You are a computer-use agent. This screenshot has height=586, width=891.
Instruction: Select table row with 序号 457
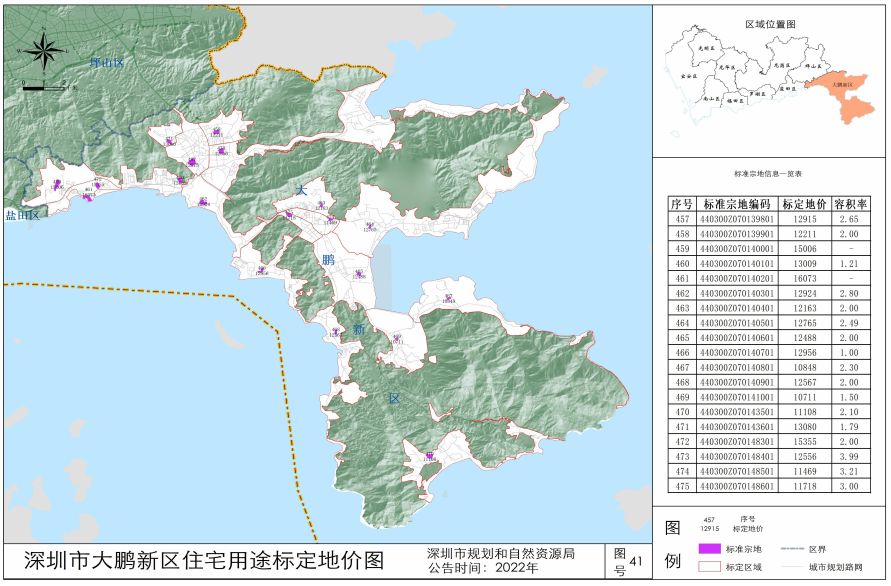(x=768, y=218)
